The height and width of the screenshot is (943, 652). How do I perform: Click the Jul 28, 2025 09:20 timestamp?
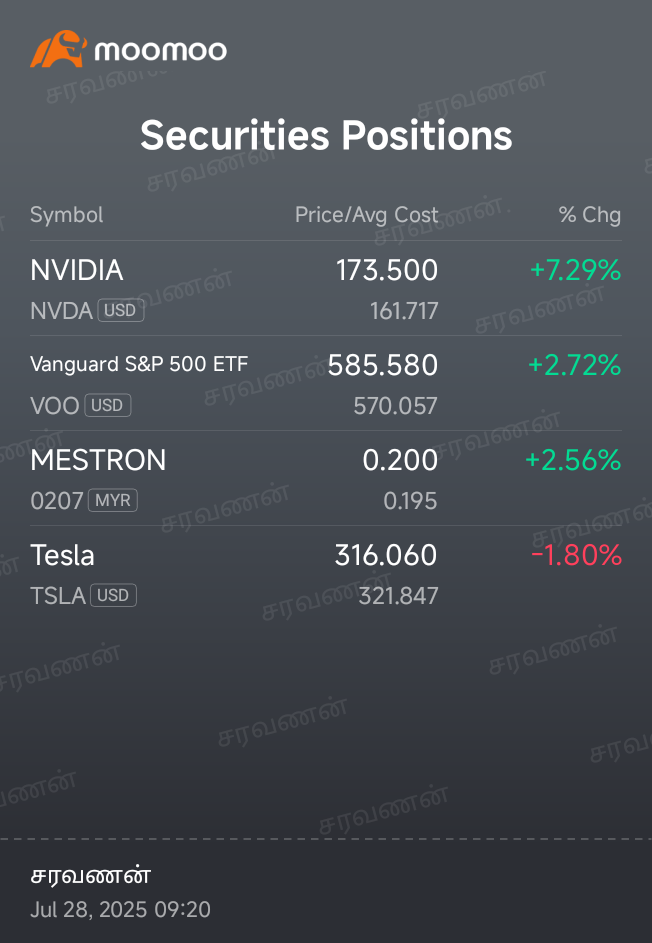tap(120, 909)
